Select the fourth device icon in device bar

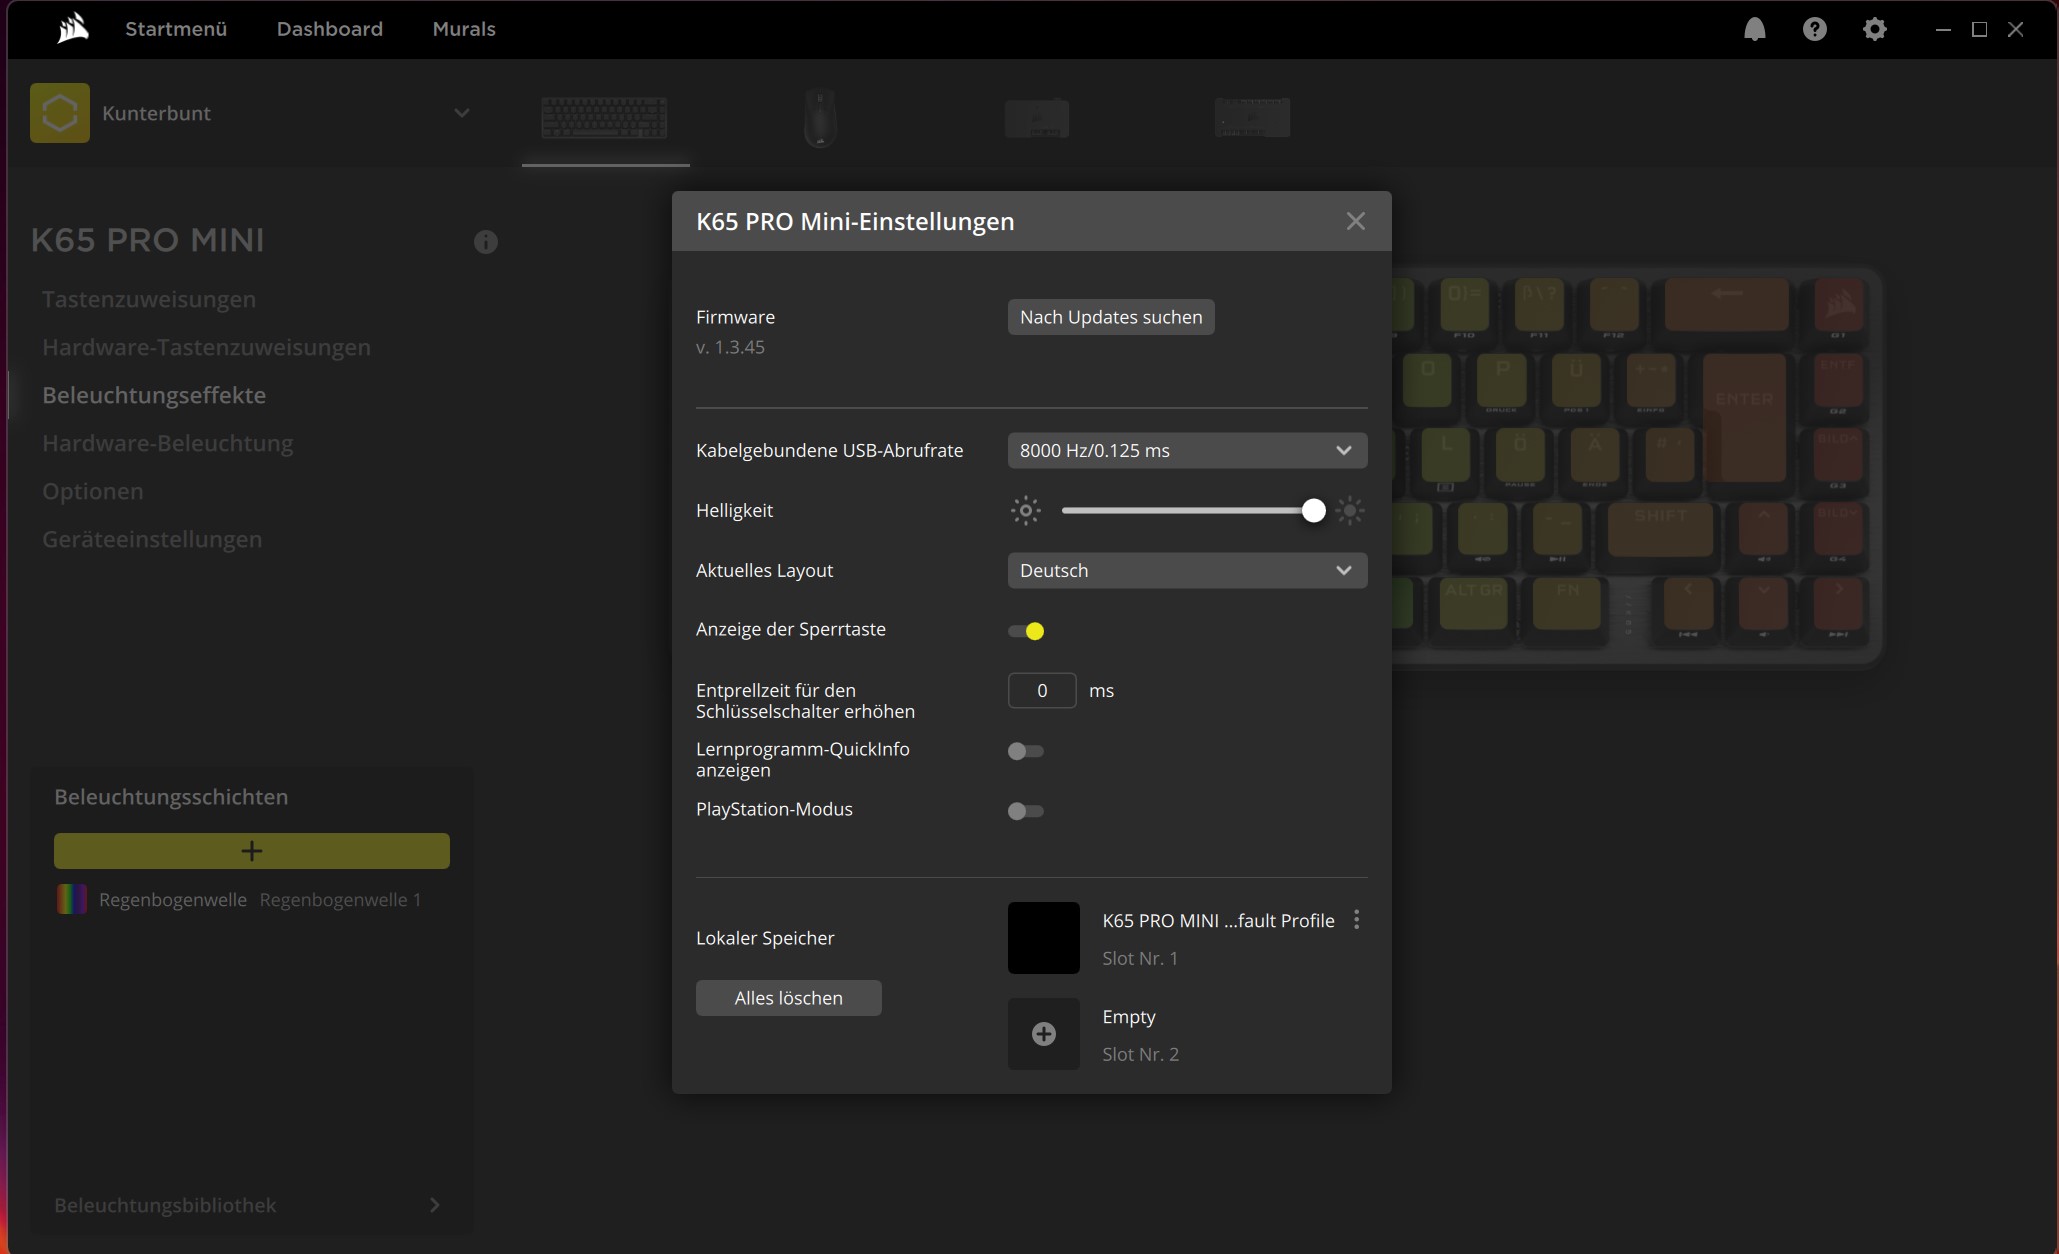1252,118
